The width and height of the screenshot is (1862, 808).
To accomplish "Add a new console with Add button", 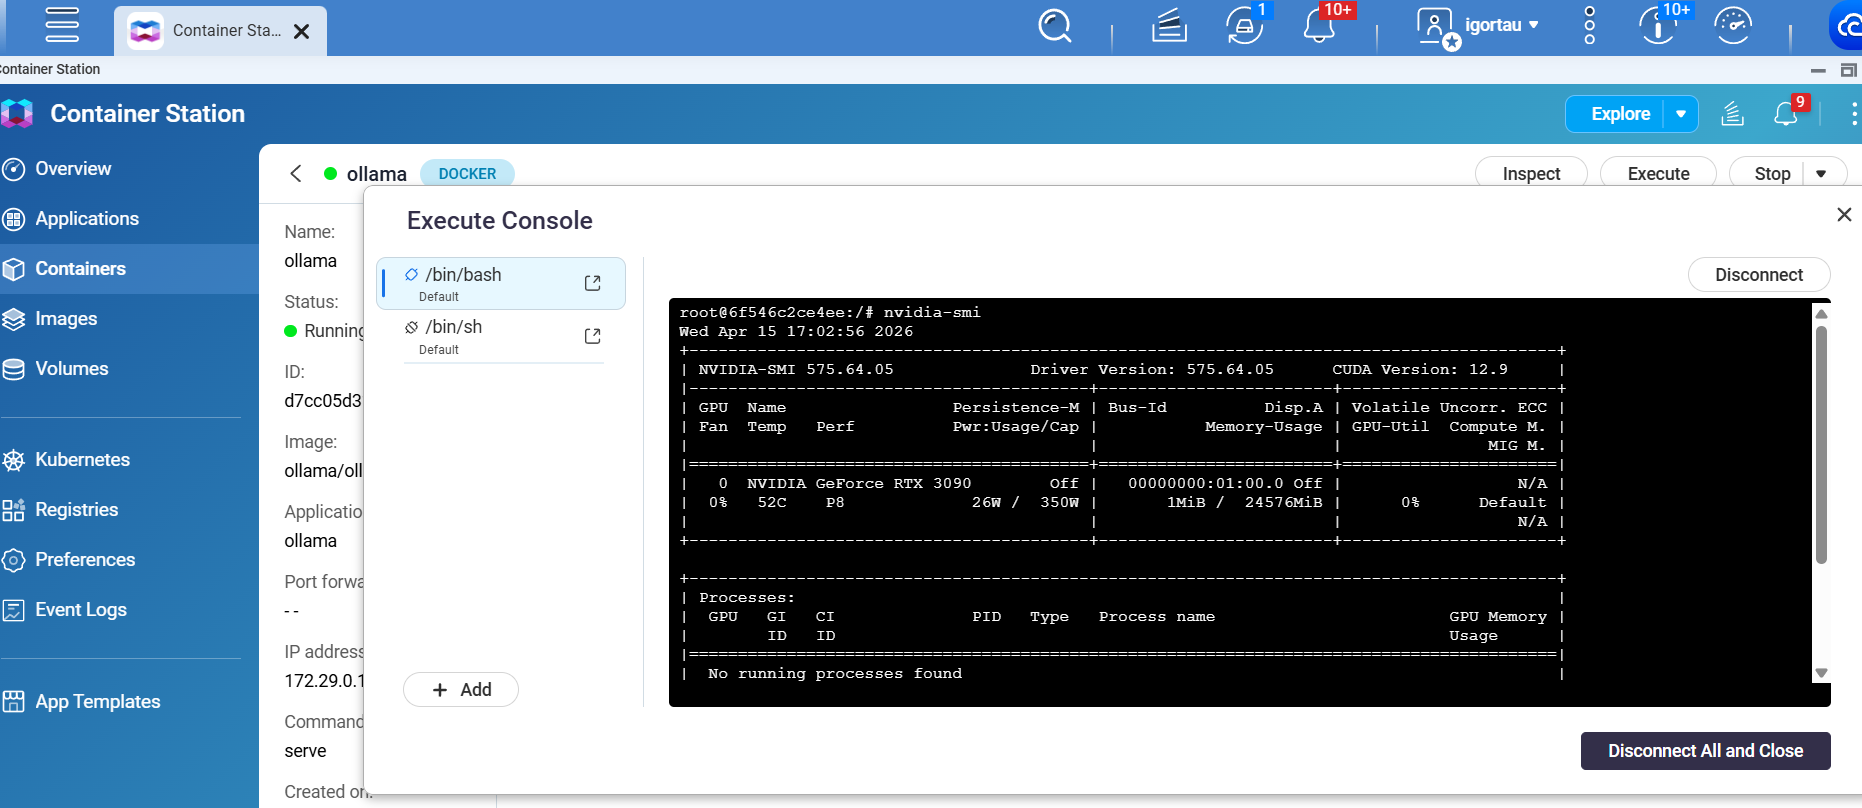I will click(x=461, y=690).
